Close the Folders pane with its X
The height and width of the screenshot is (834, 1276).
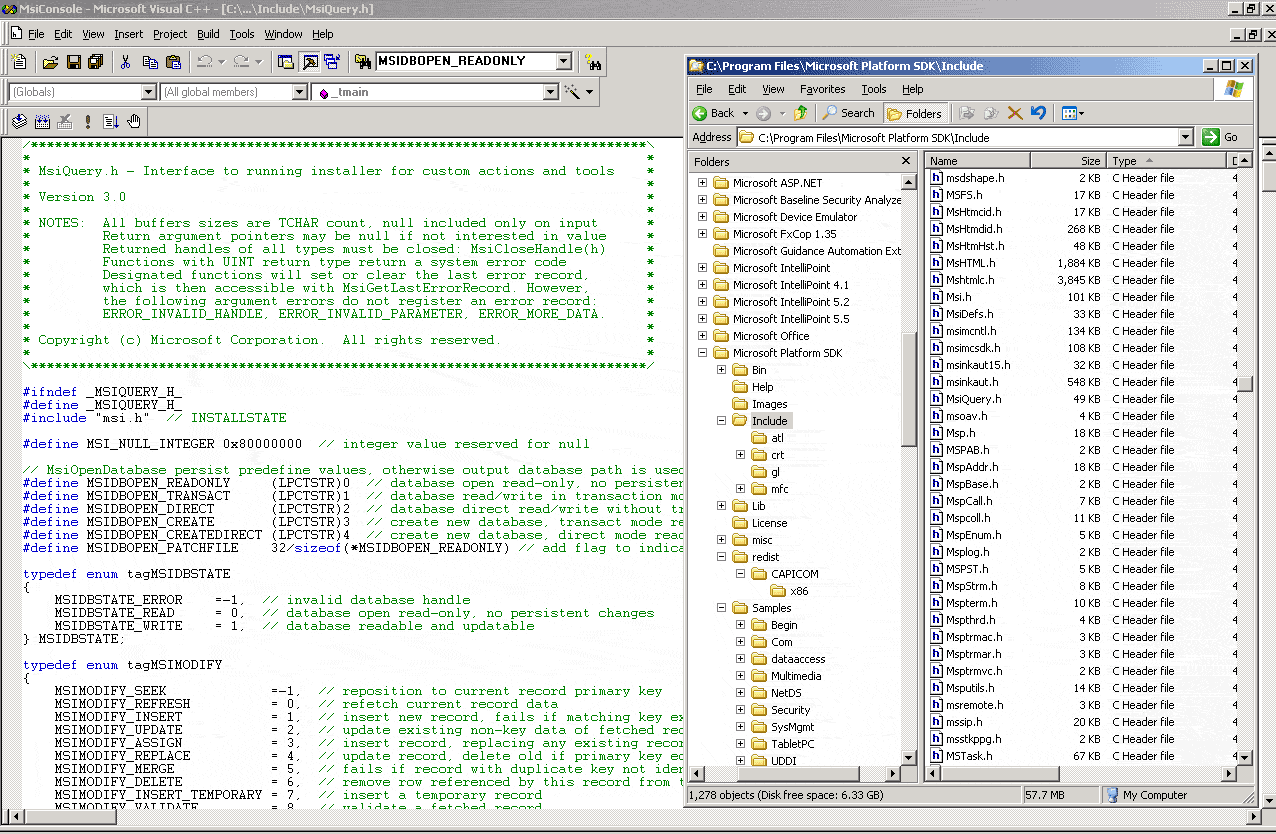pyautogui.click(x=906, y=160)
